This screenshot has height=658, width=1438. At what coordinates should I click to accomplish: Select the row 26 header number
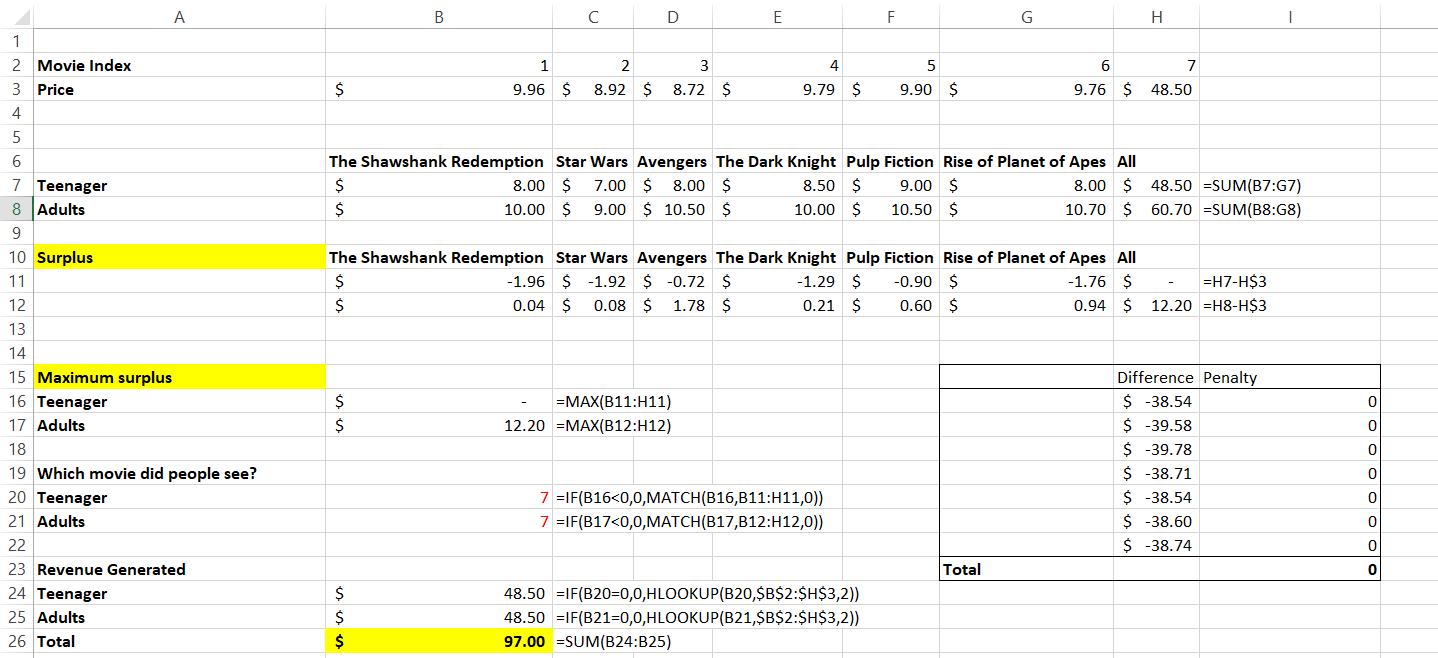[16, 642]
